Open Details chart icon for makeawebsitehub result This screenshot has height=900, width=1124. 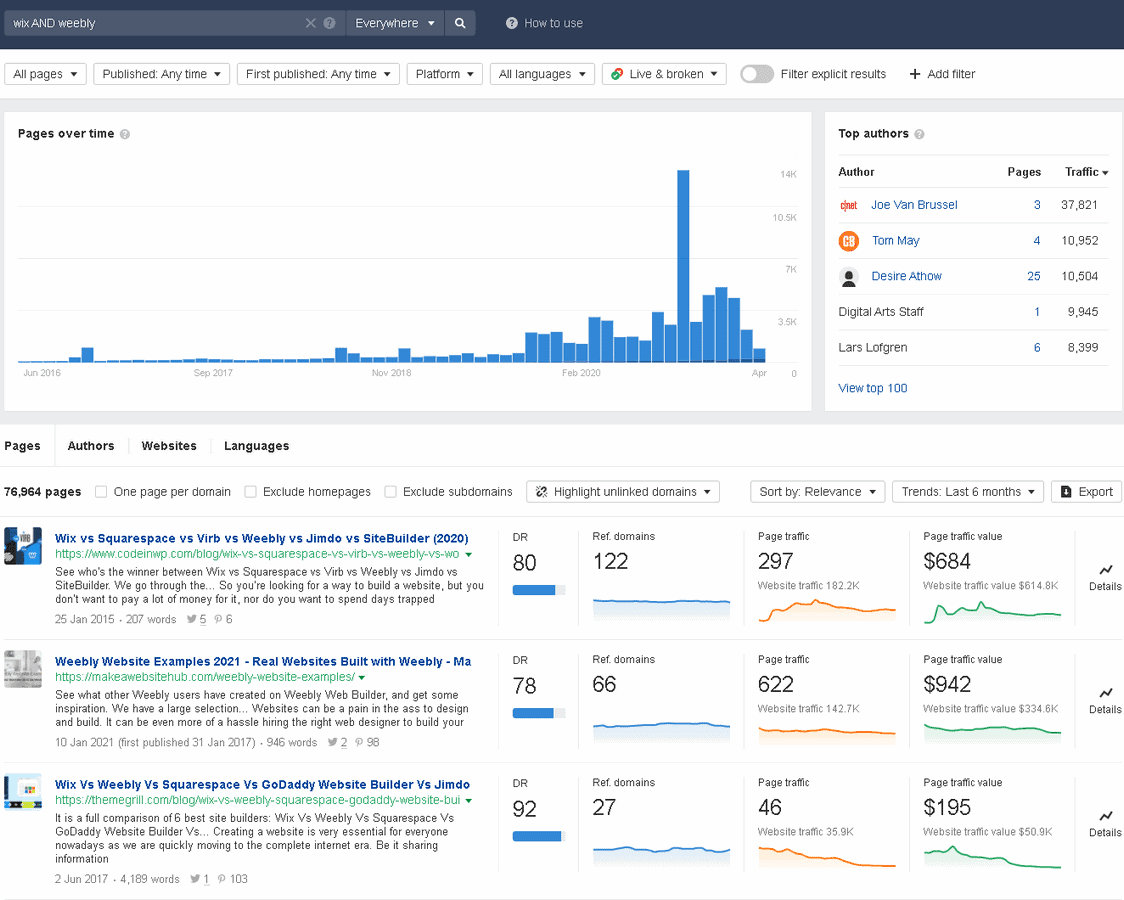pos(1106,693)
